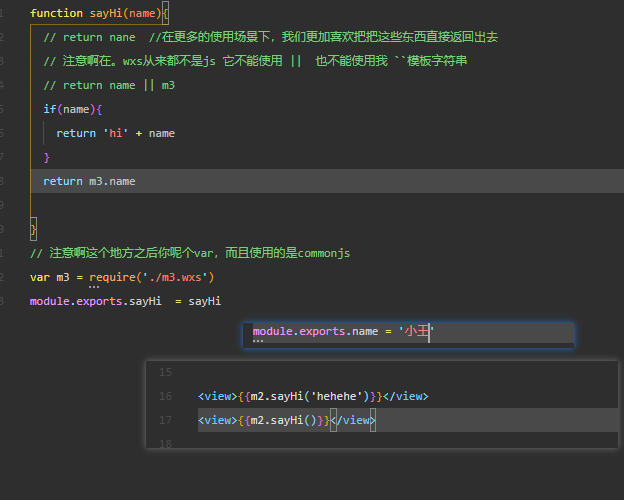The height and width of the screenshot is (500, 624).
Task: Select line number 16 in the gutter
Action: pos(165,396)
